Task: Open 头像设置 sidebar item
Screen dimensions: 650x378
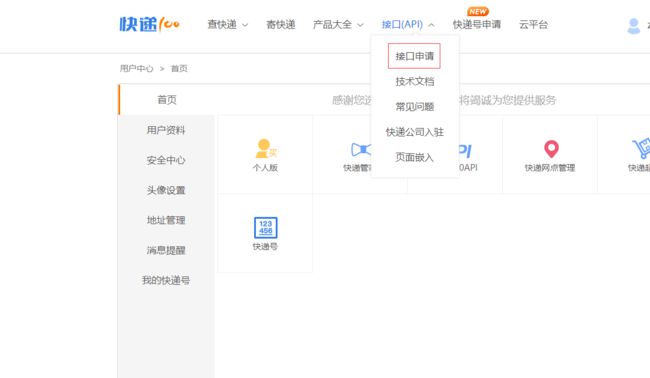Action: pos(166,190)
